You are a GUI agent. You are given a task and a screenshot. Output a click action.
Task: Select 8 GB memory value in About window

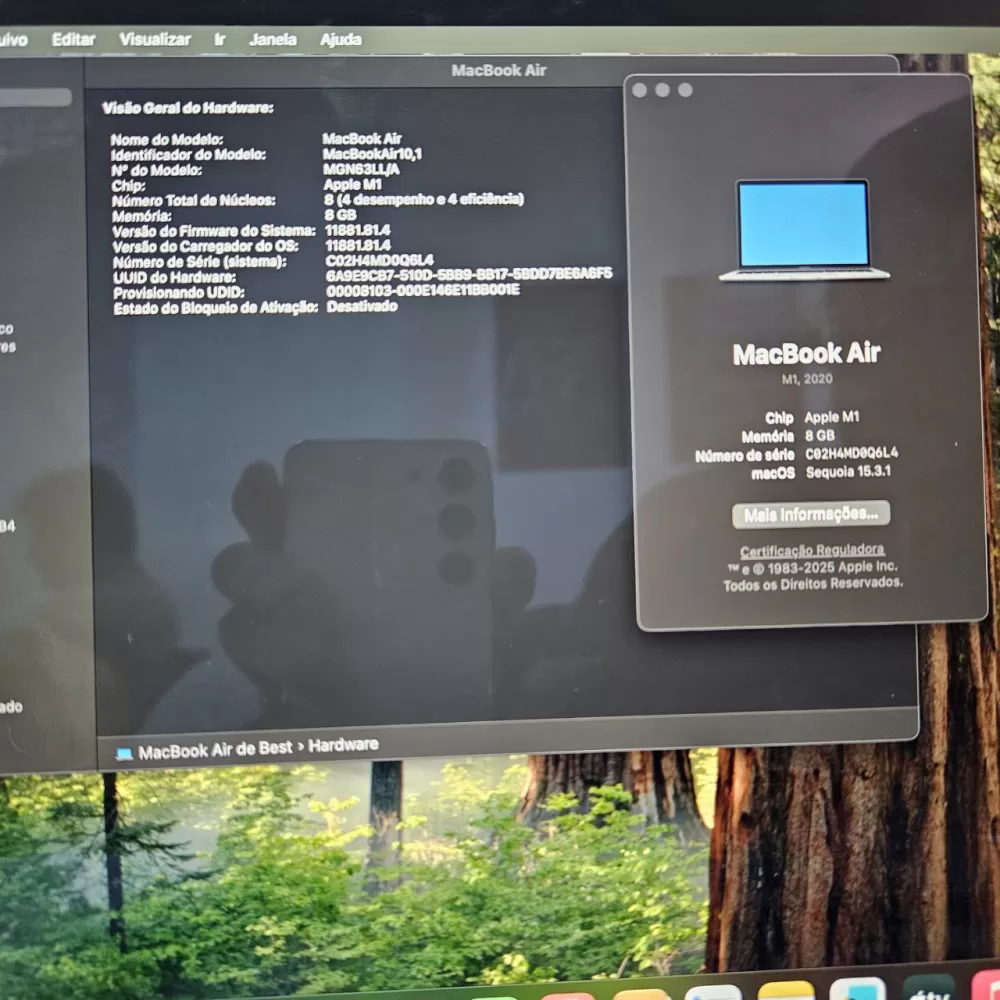click(x=820, y=436)
